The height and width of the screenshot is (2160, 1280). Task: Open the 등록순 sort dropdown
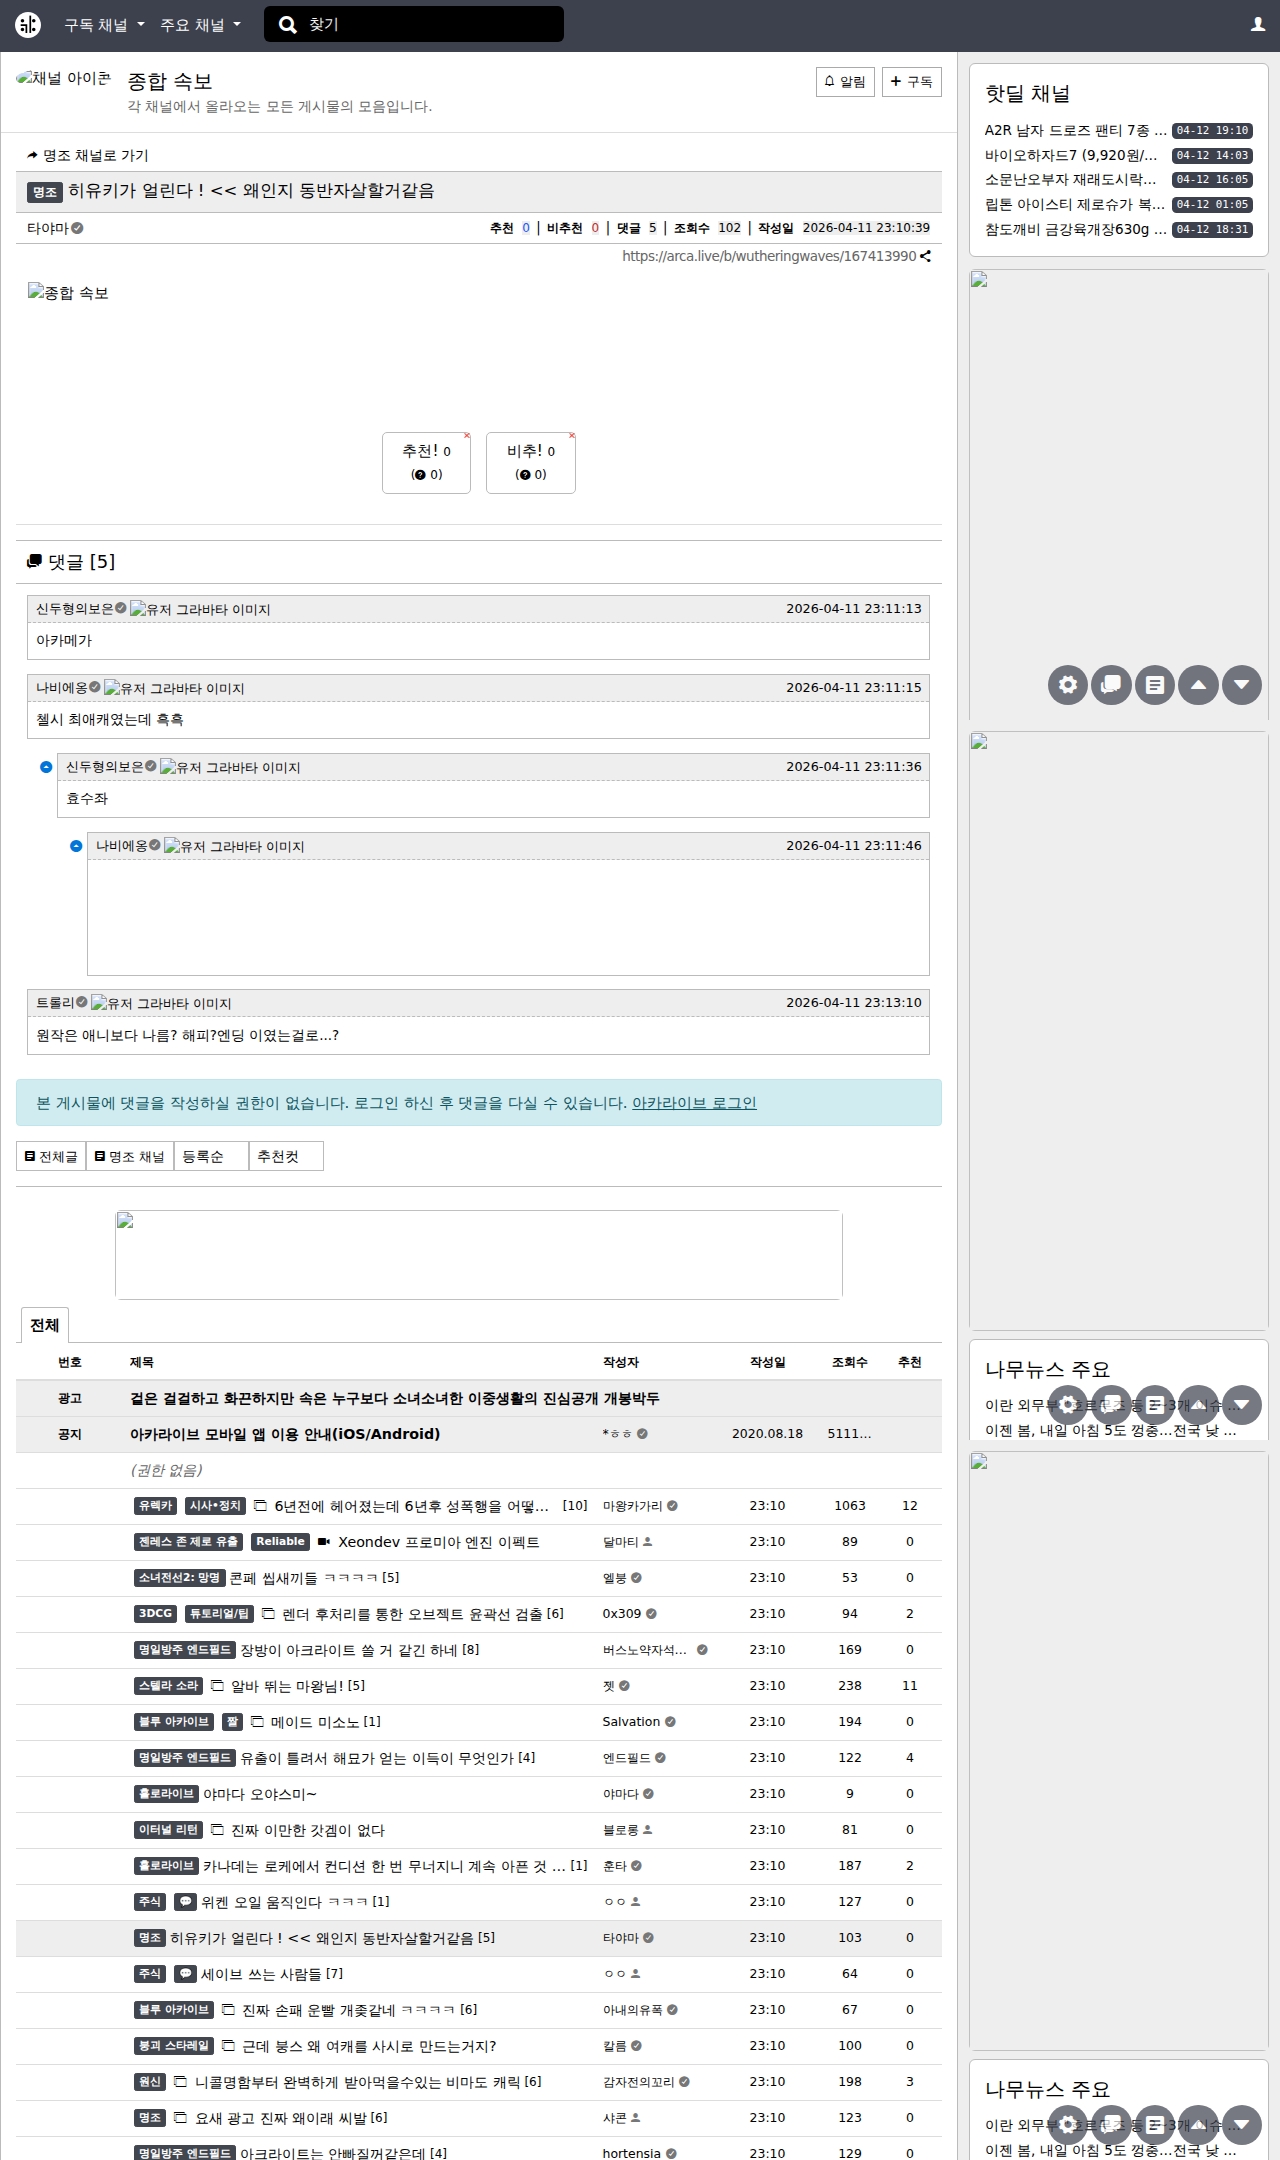pos(211,1156)
